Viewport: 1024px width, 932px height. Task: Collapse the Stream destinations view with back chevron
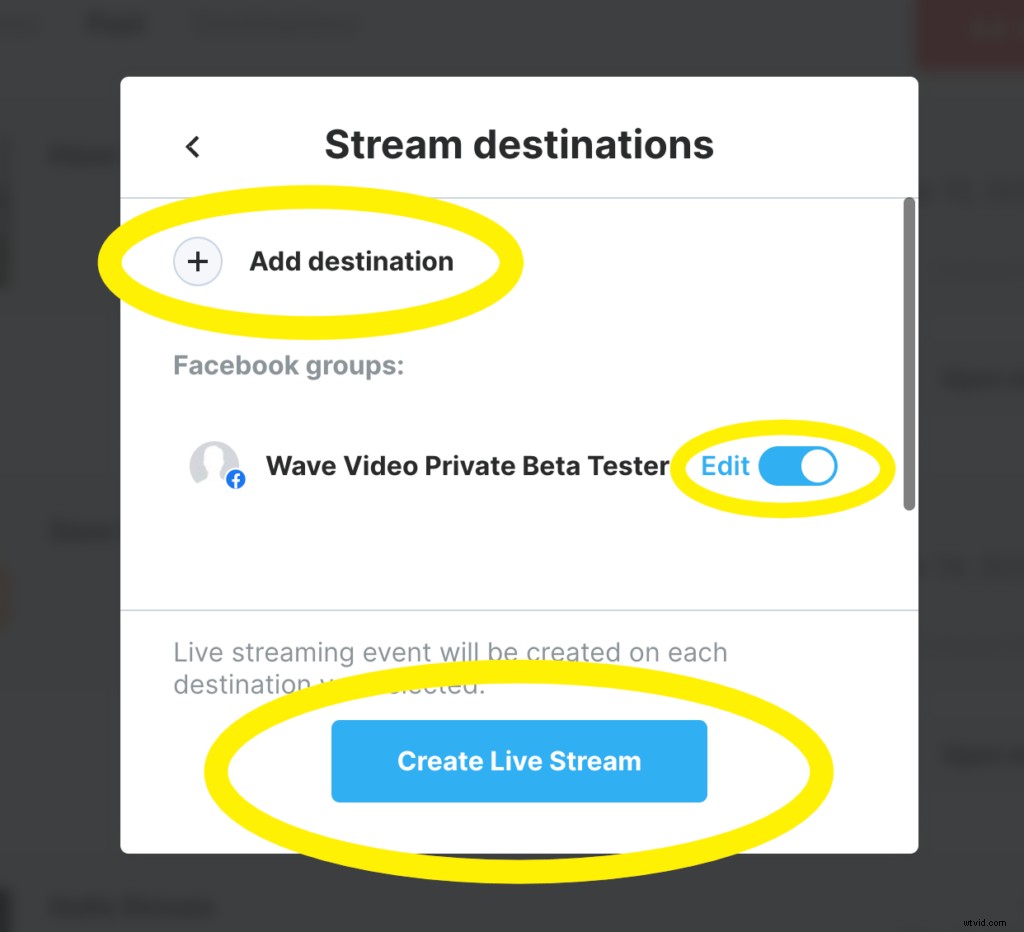click(x=192, y=145)
